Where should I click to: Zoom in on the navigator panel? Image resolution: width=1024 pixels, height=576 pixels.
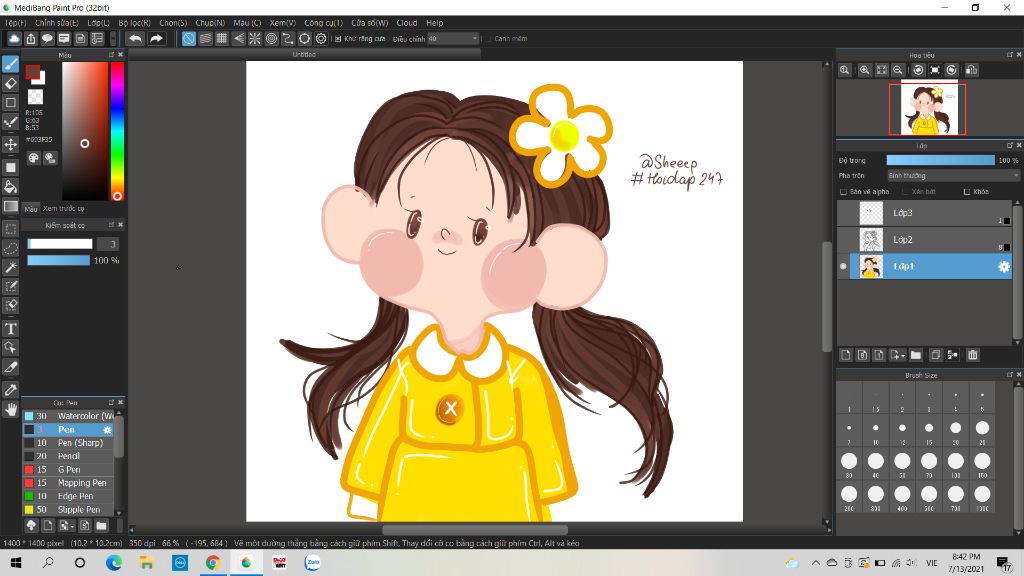(865, 70)
